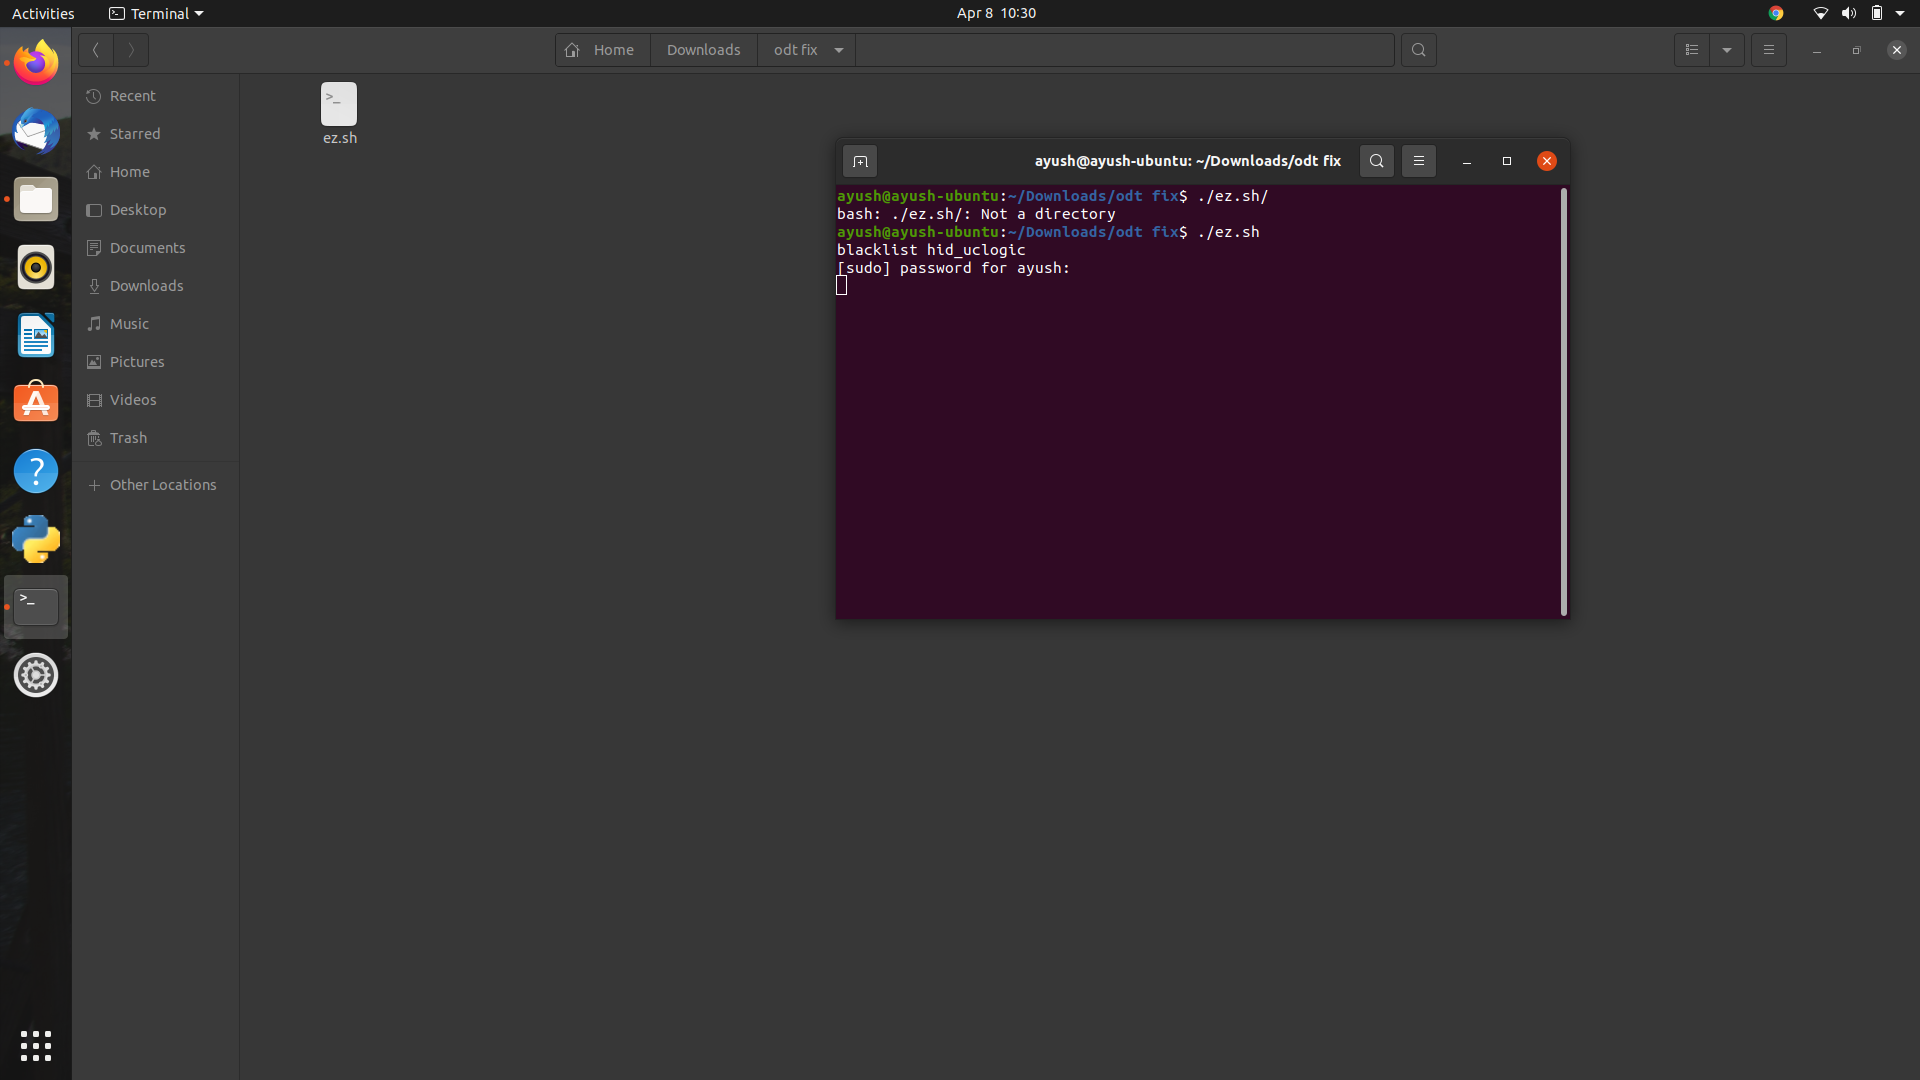
Task: Go to Downloads in the path bar
Action: (x=703, y=50)
